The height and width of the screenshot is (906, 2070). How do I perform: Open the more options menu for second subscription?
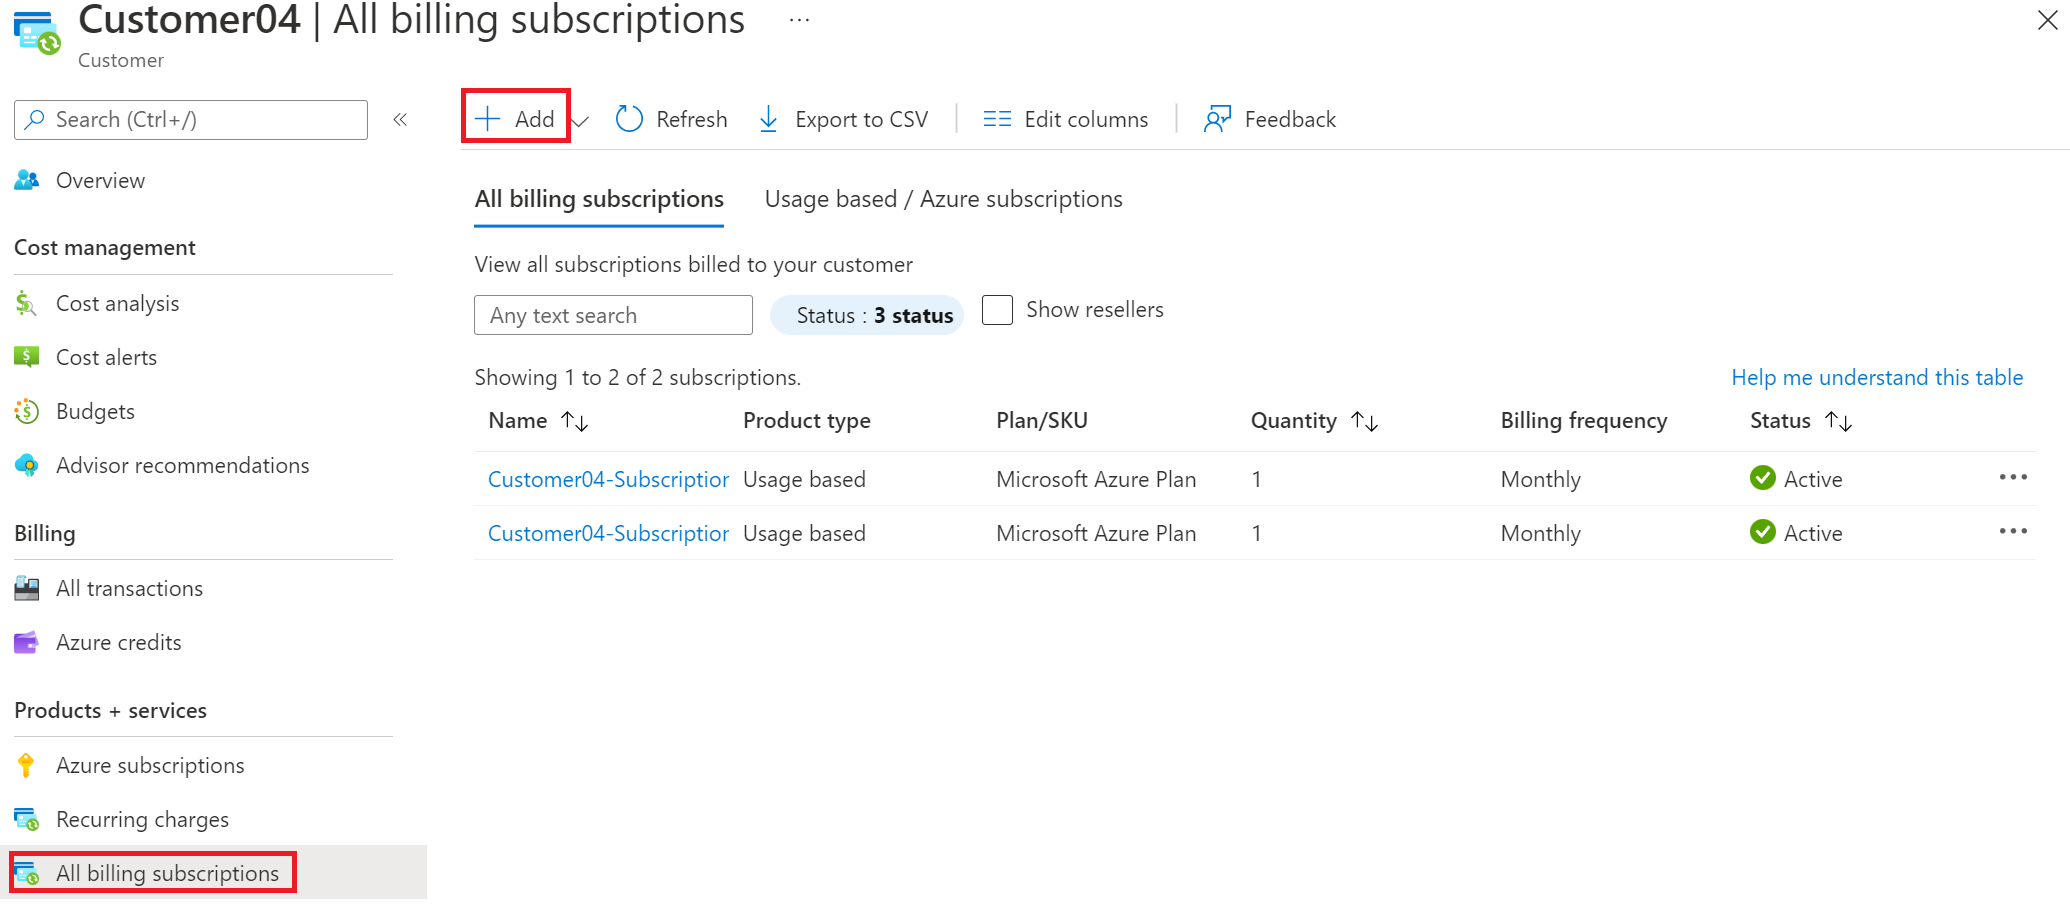[2012, 531]
